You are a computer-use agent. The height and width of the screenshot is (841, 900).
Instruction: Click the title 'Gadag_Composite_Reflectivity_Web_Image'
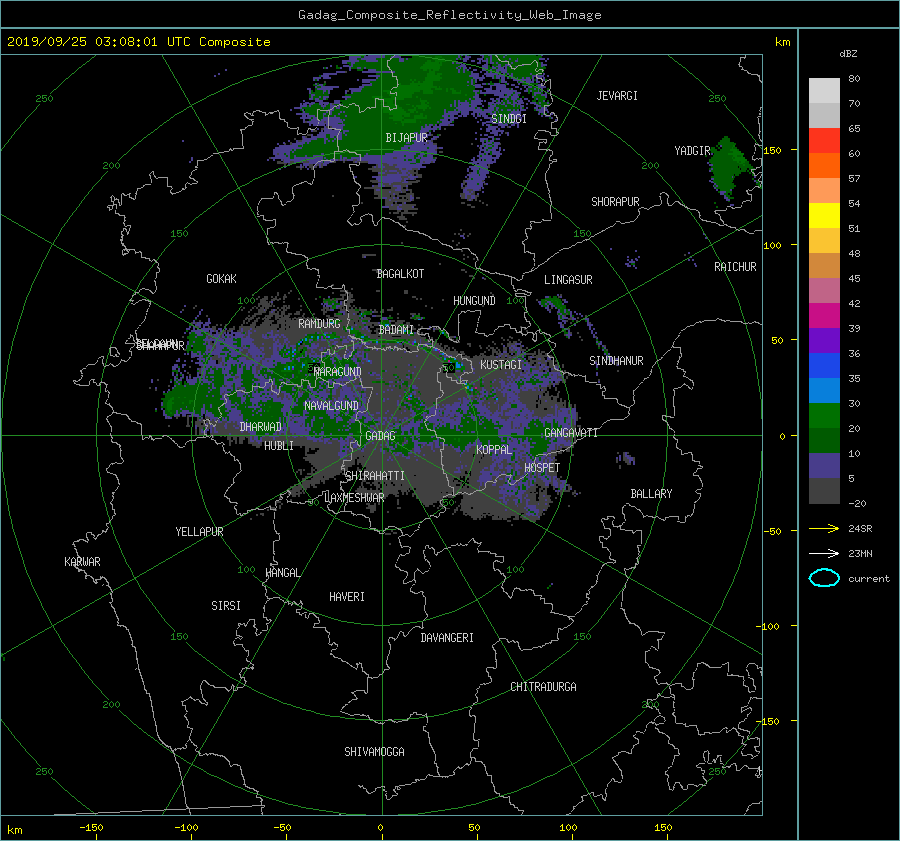click(449, 15)
